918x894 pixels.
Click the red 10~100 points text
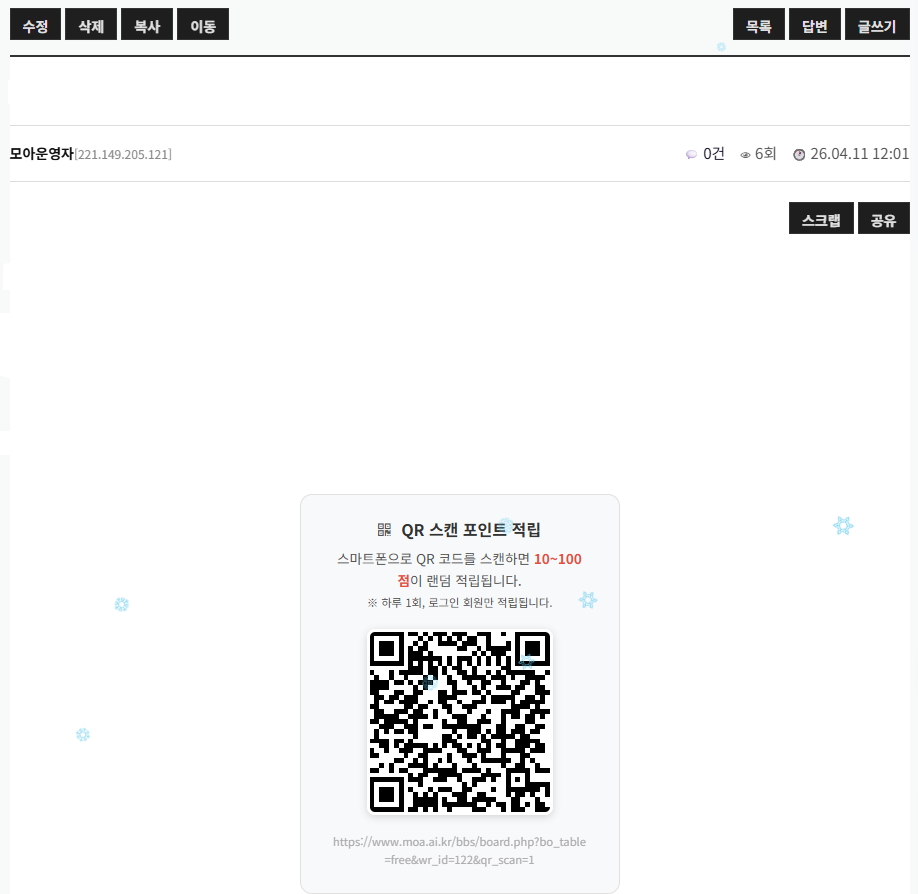[557, 559]
